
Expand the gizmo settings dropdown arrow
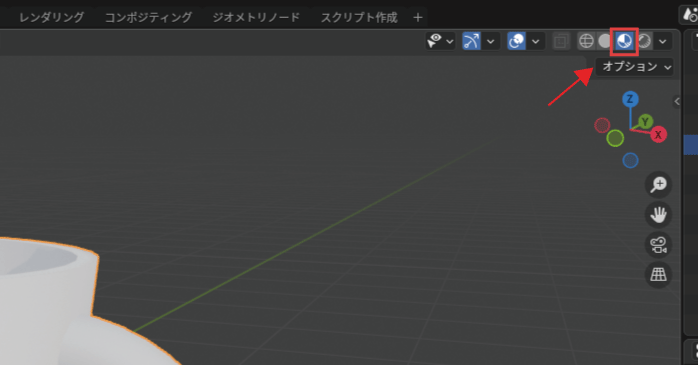491,41
